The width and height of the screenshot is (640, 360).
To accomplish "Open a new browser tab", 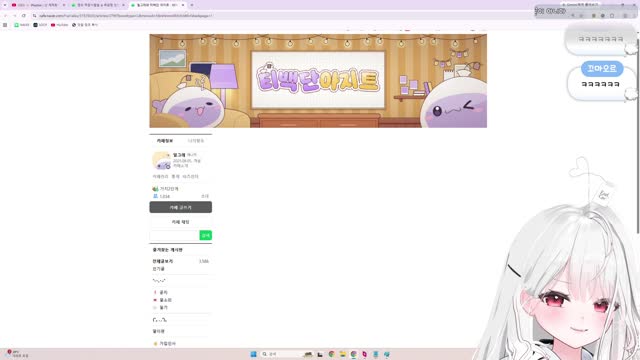I will [192, 5].
